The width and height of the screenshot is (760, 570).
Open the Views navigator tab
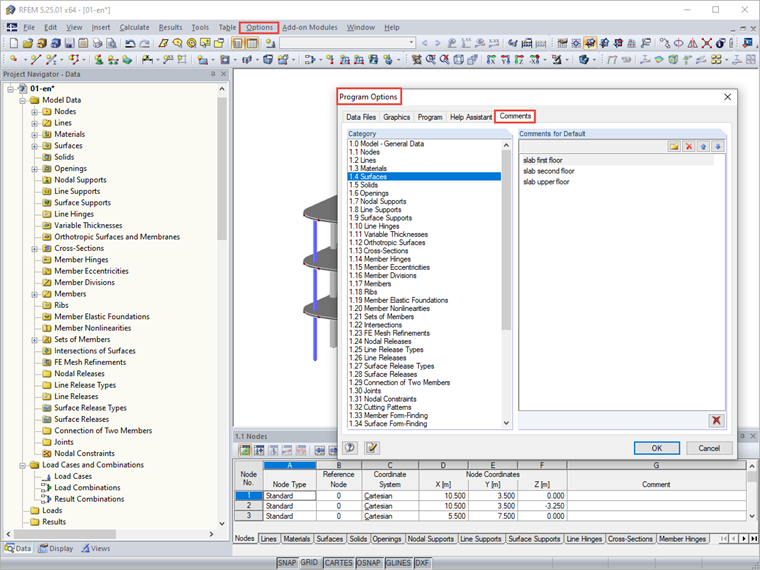[x=96, y=549]
